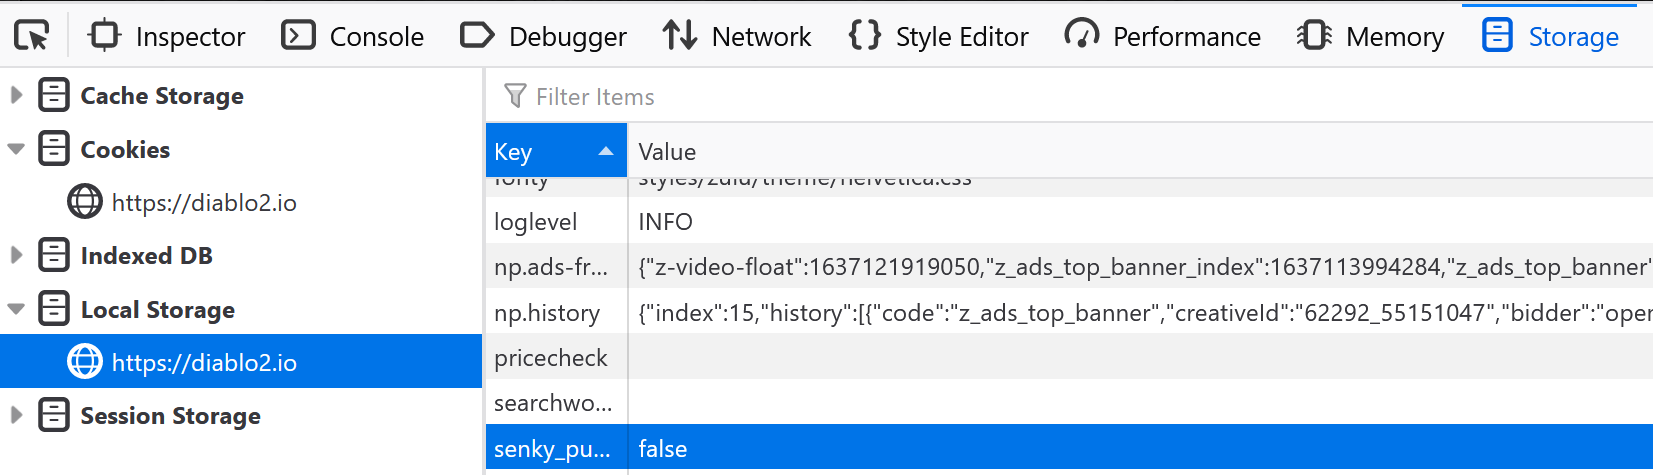The width and height of the screenshot is (1653, 475).
Task: Switch to the Performance tab
Action: point(1162,37)
